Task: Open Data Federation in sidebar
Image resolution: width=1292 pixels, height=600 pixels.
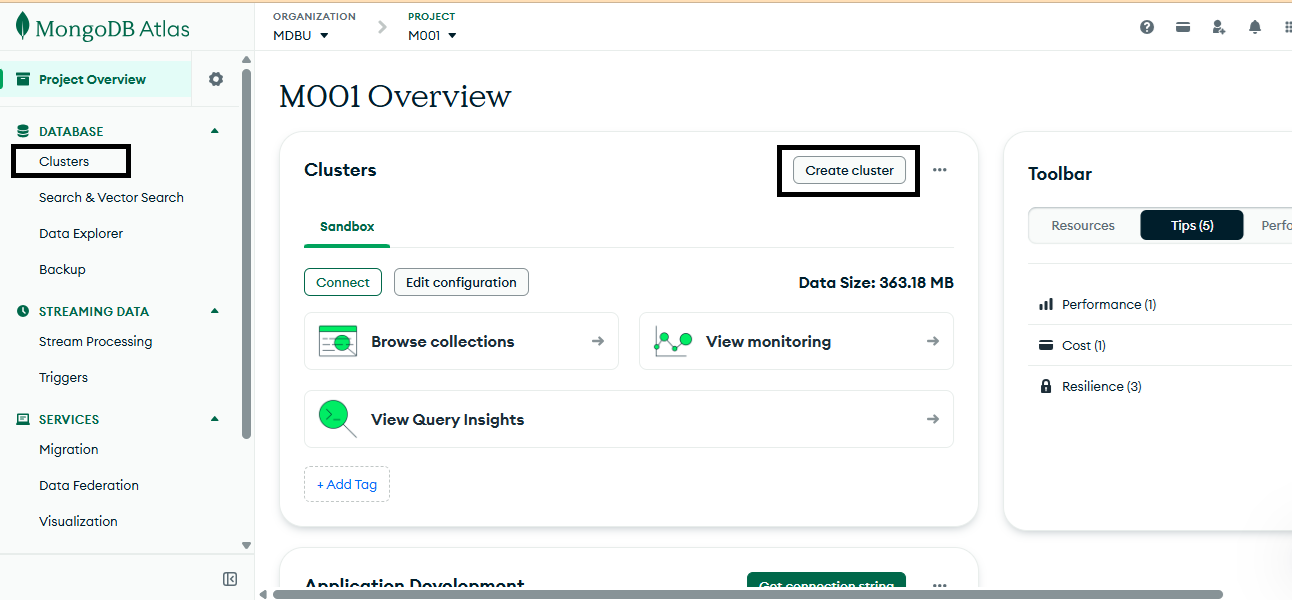Action: click(x=89, y=485)
